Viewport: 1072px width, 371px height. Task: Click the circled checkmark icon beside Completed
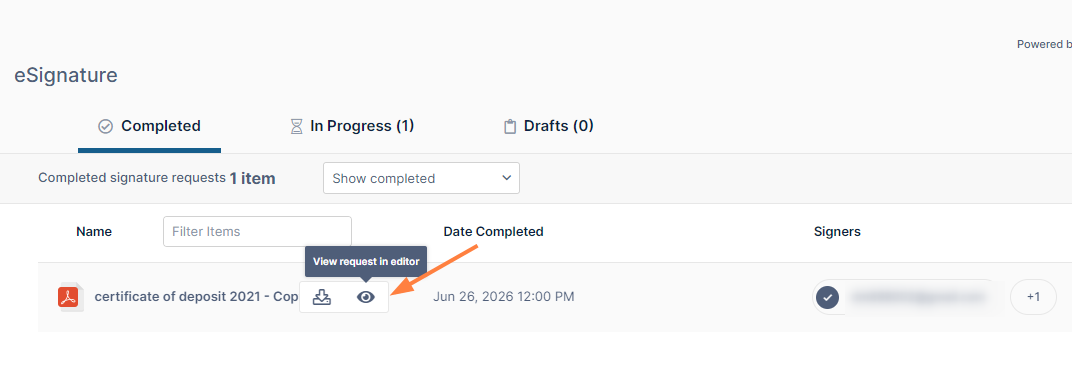click(x=105, y=126)
